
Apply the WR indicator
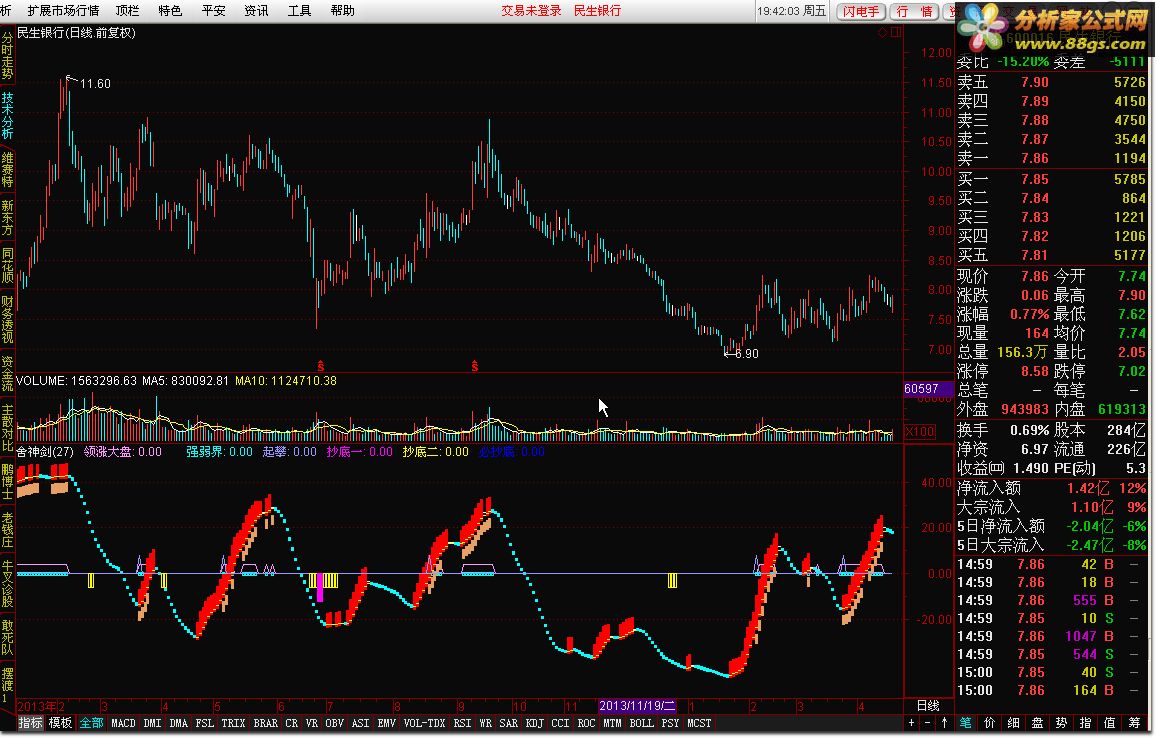point(485,723)
